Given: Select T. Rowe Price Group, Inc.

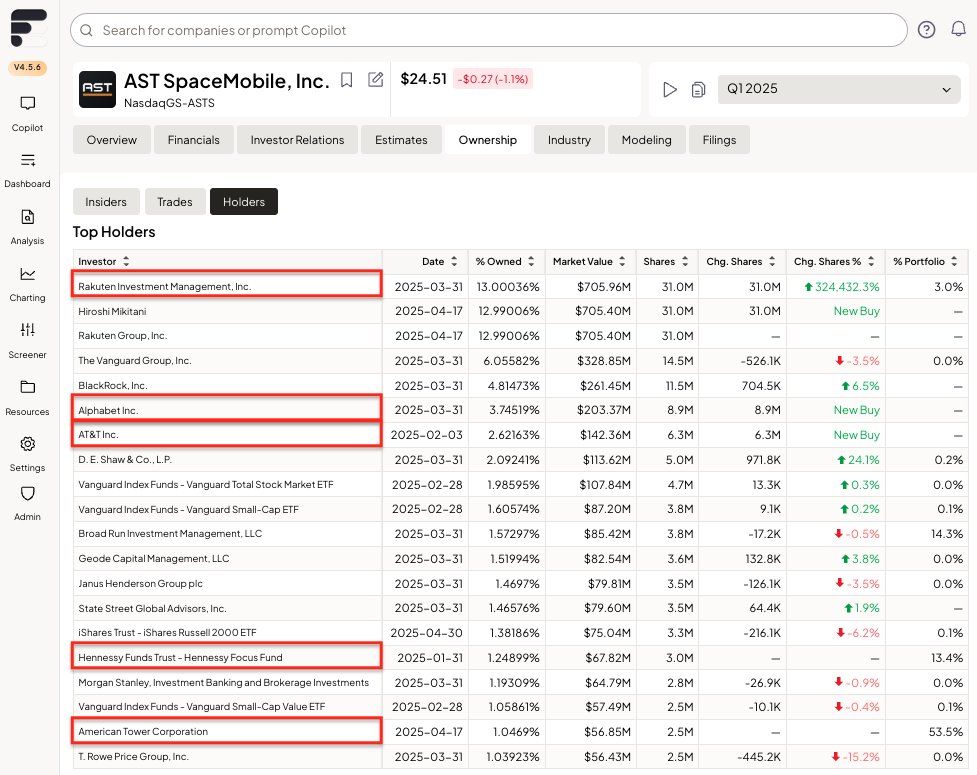Looking at the screenshot, I should 133,757.
